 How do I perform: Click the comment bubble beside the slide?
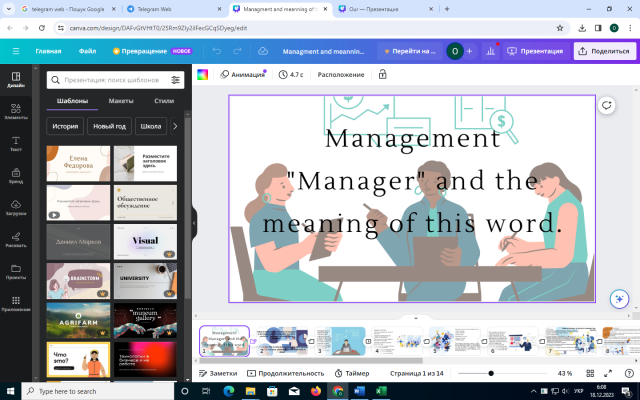pos(607,105)
